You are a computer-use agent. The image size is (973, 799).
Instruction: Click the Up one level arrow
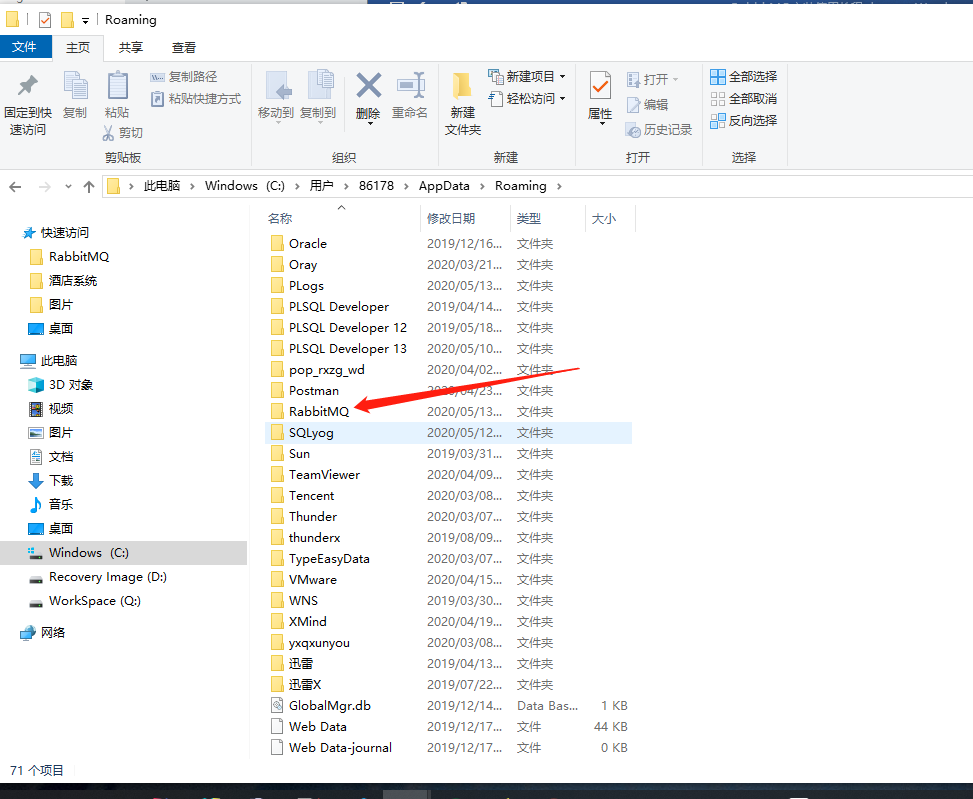(x=89, y=186)
